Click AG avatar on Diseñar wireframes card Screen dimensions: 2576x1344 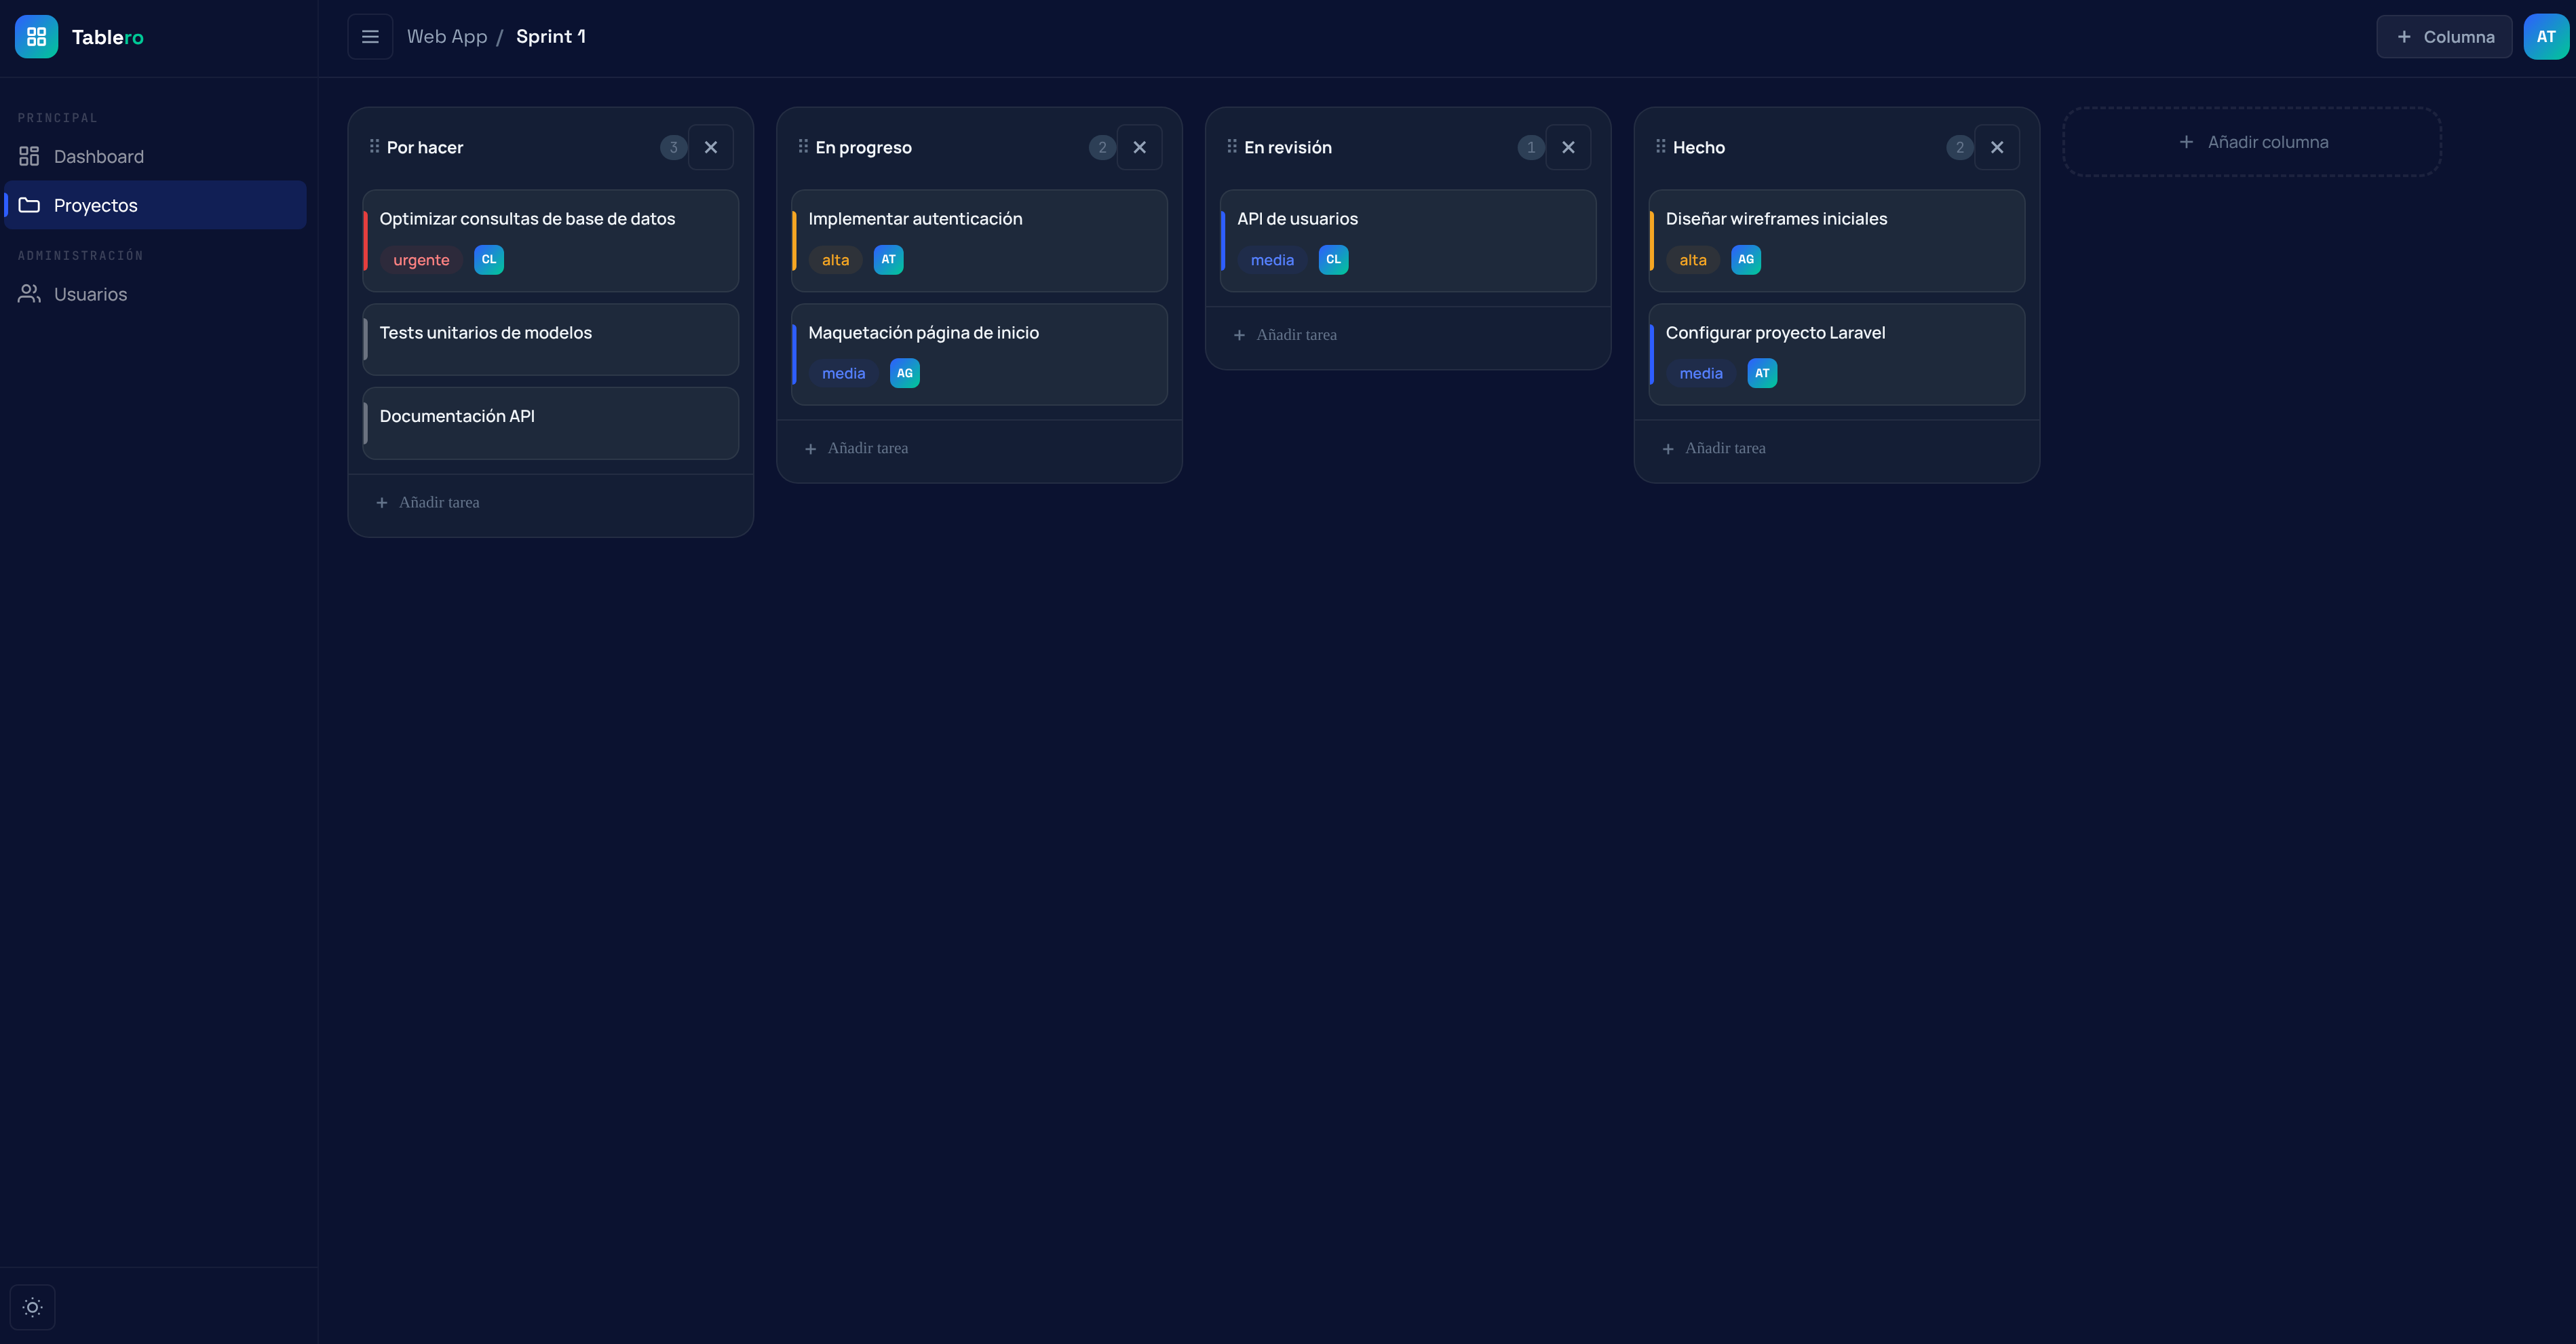(1746, 260)
